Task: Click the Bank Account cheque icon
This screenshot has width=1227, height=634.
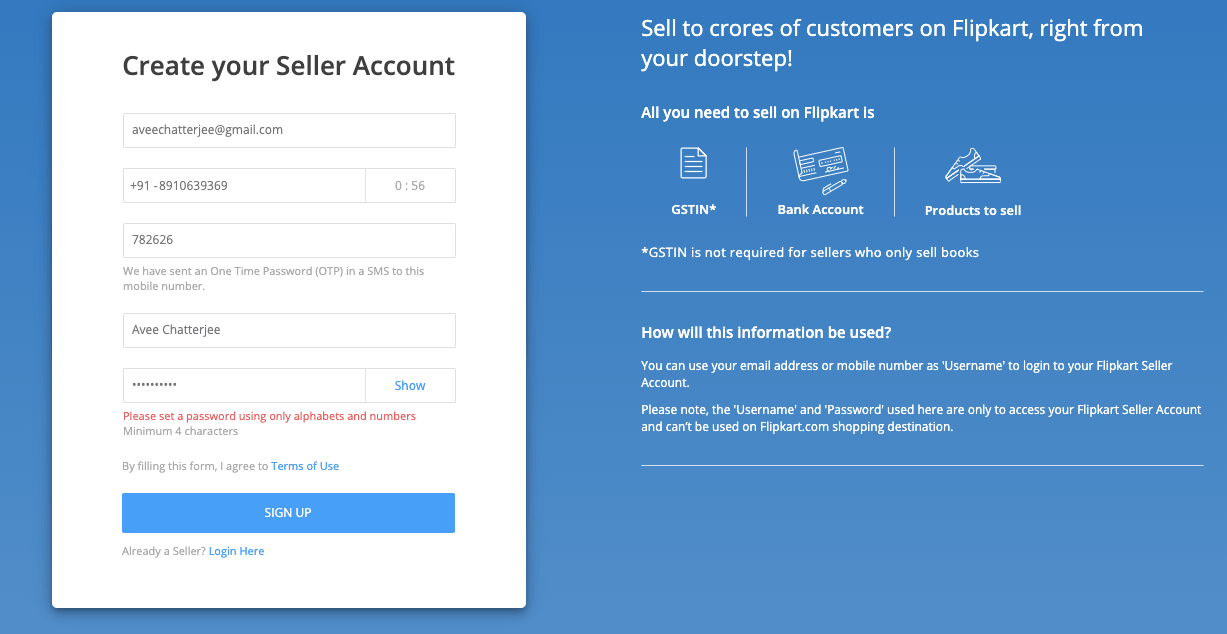Action: [820, 171]
